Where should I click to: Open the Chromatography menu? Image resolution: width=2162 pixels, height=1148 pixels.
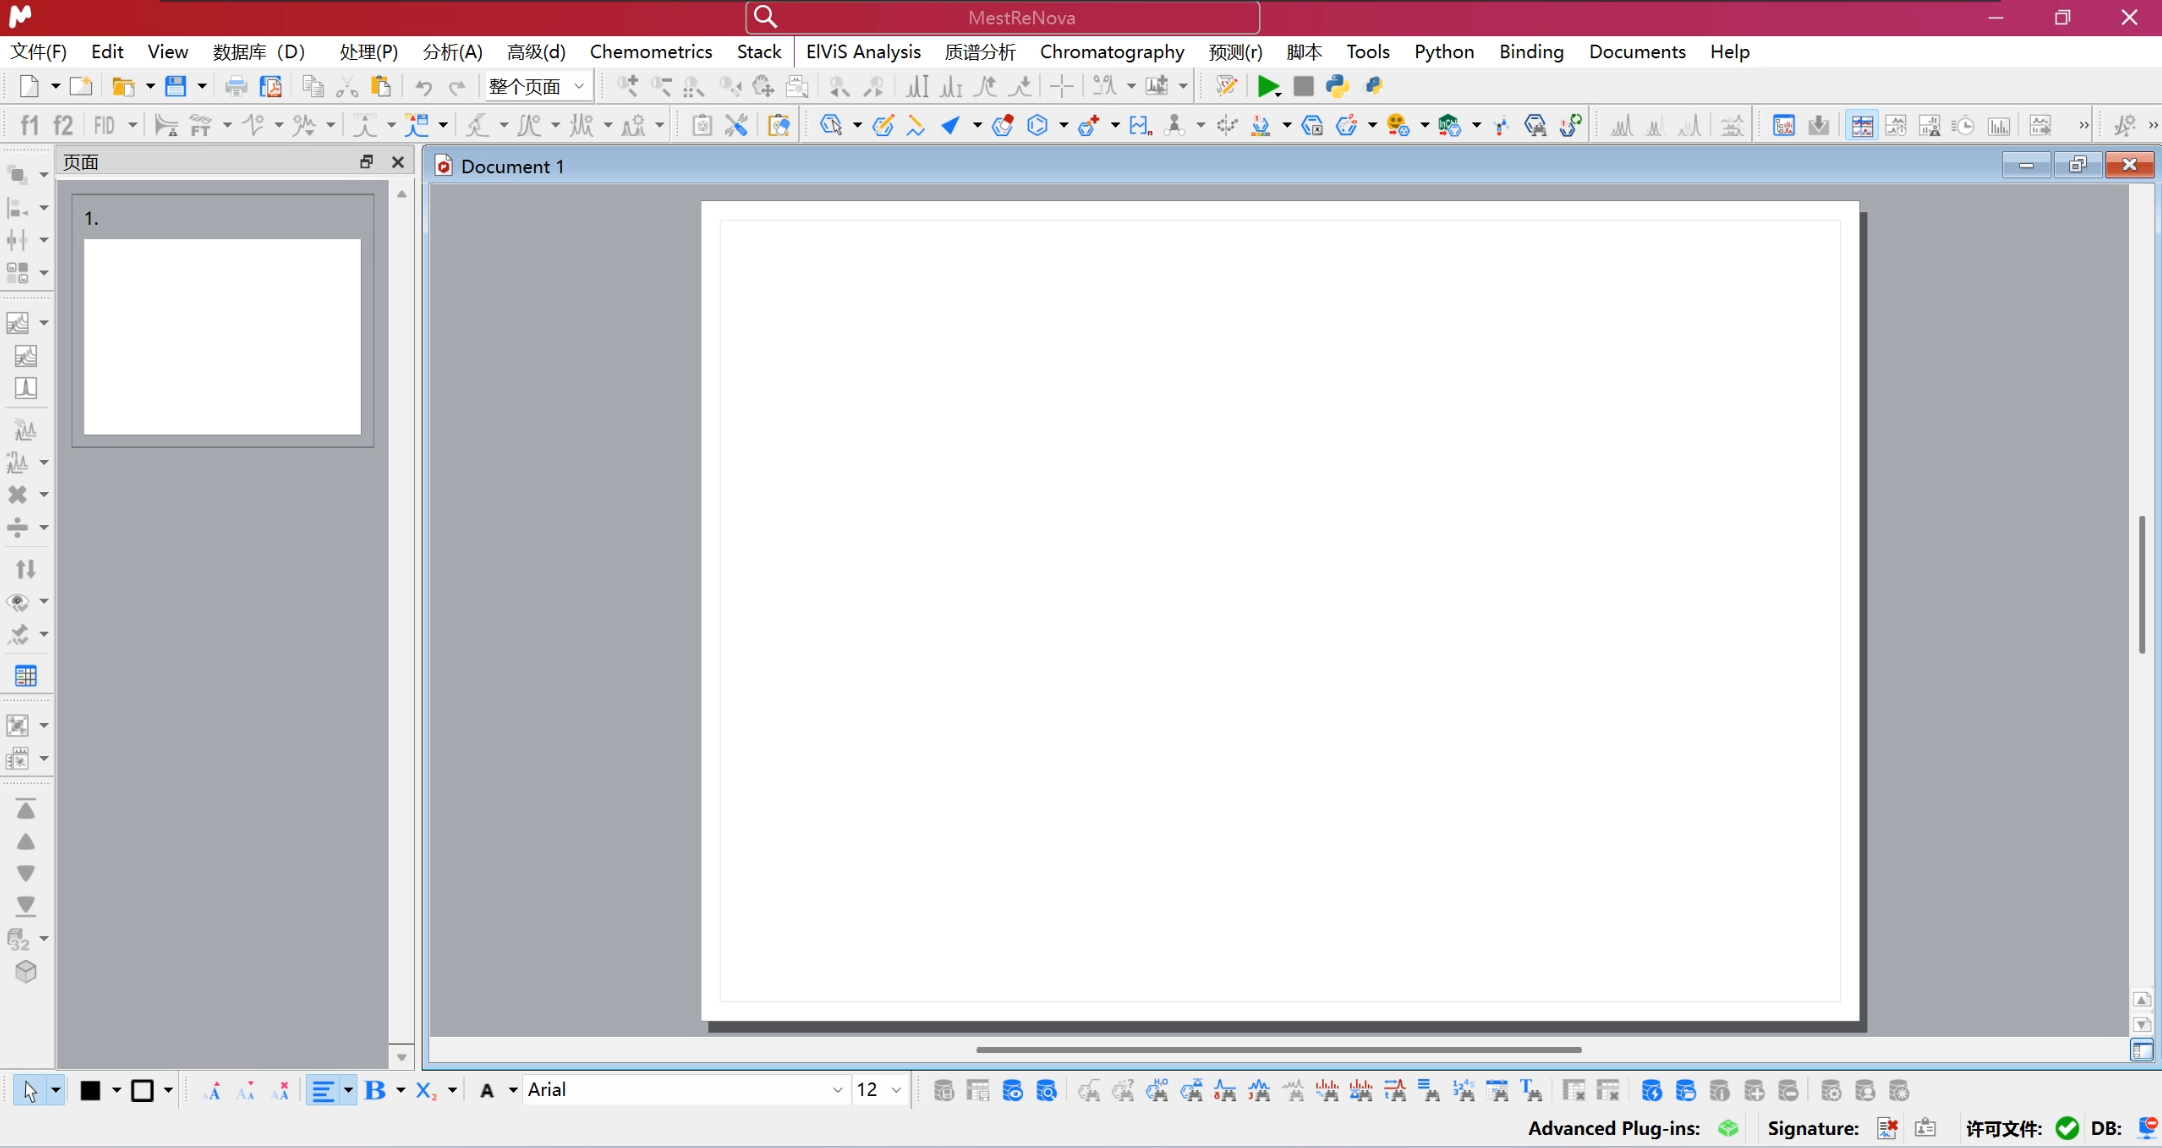point(1112,52)
